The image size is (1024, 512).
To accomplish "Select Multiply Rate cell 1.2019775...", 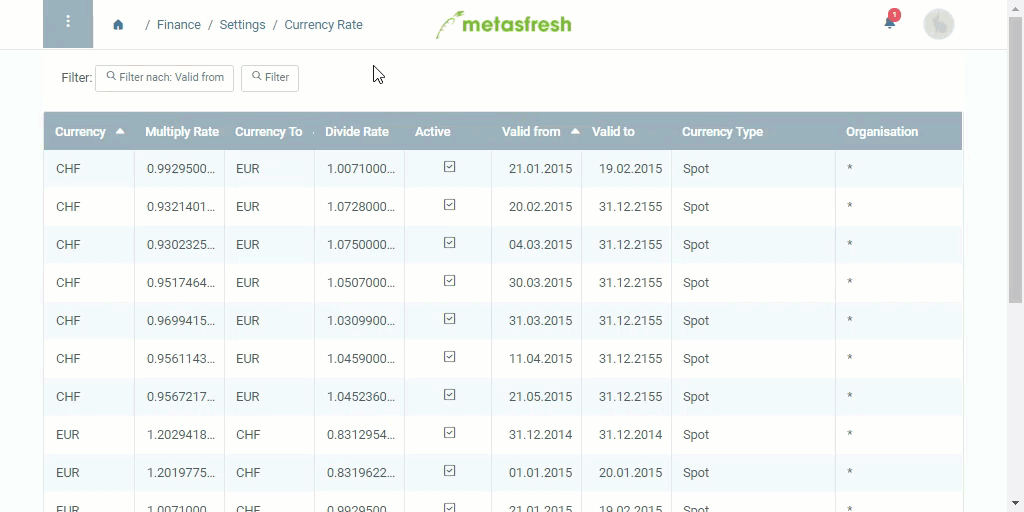I will pyautogui.click(x=180, y=472).
